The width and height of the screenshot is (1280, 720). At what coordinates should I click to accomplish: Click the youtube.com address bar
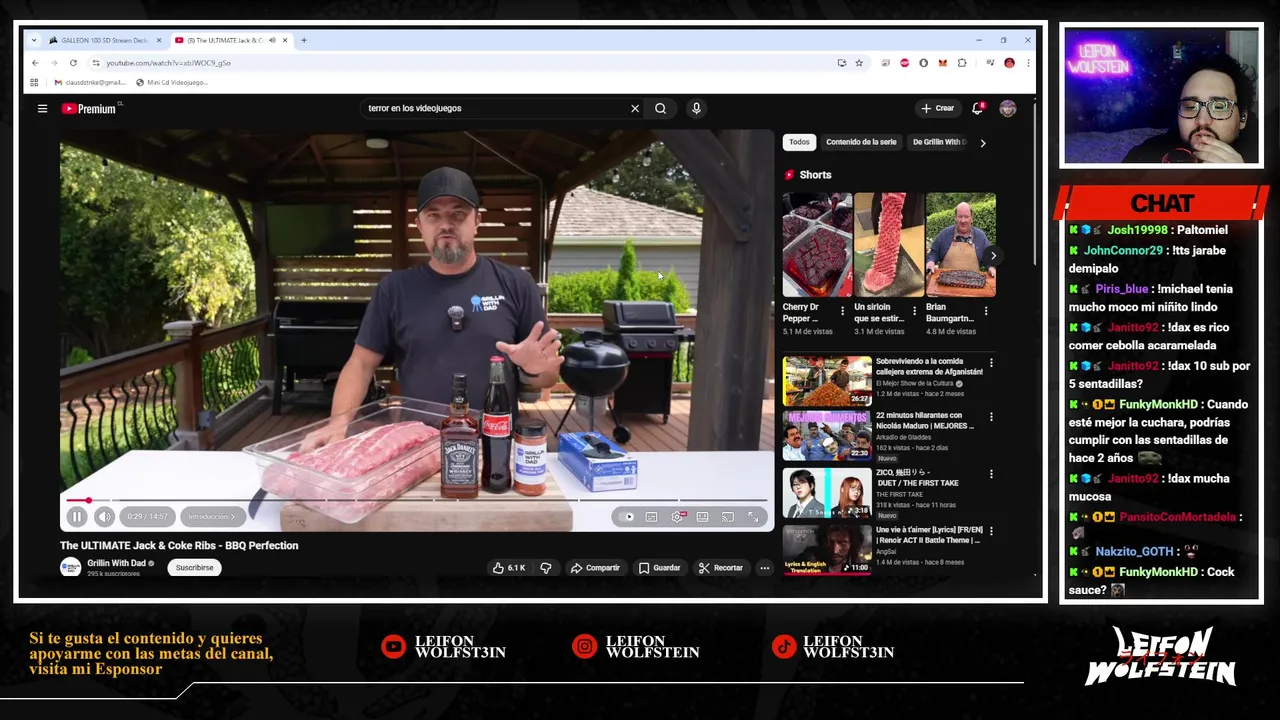pyautogui.click(x=460, y=63)
